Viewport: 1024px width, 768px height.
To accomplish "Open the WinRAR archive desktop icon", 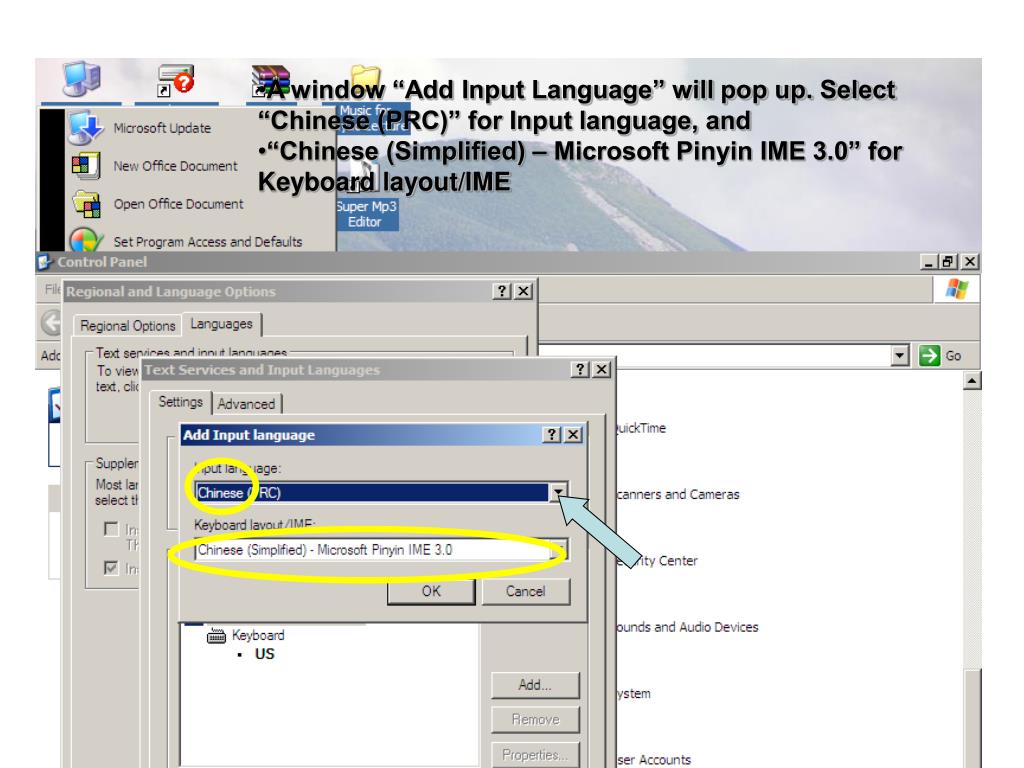I will coord(270,80).
